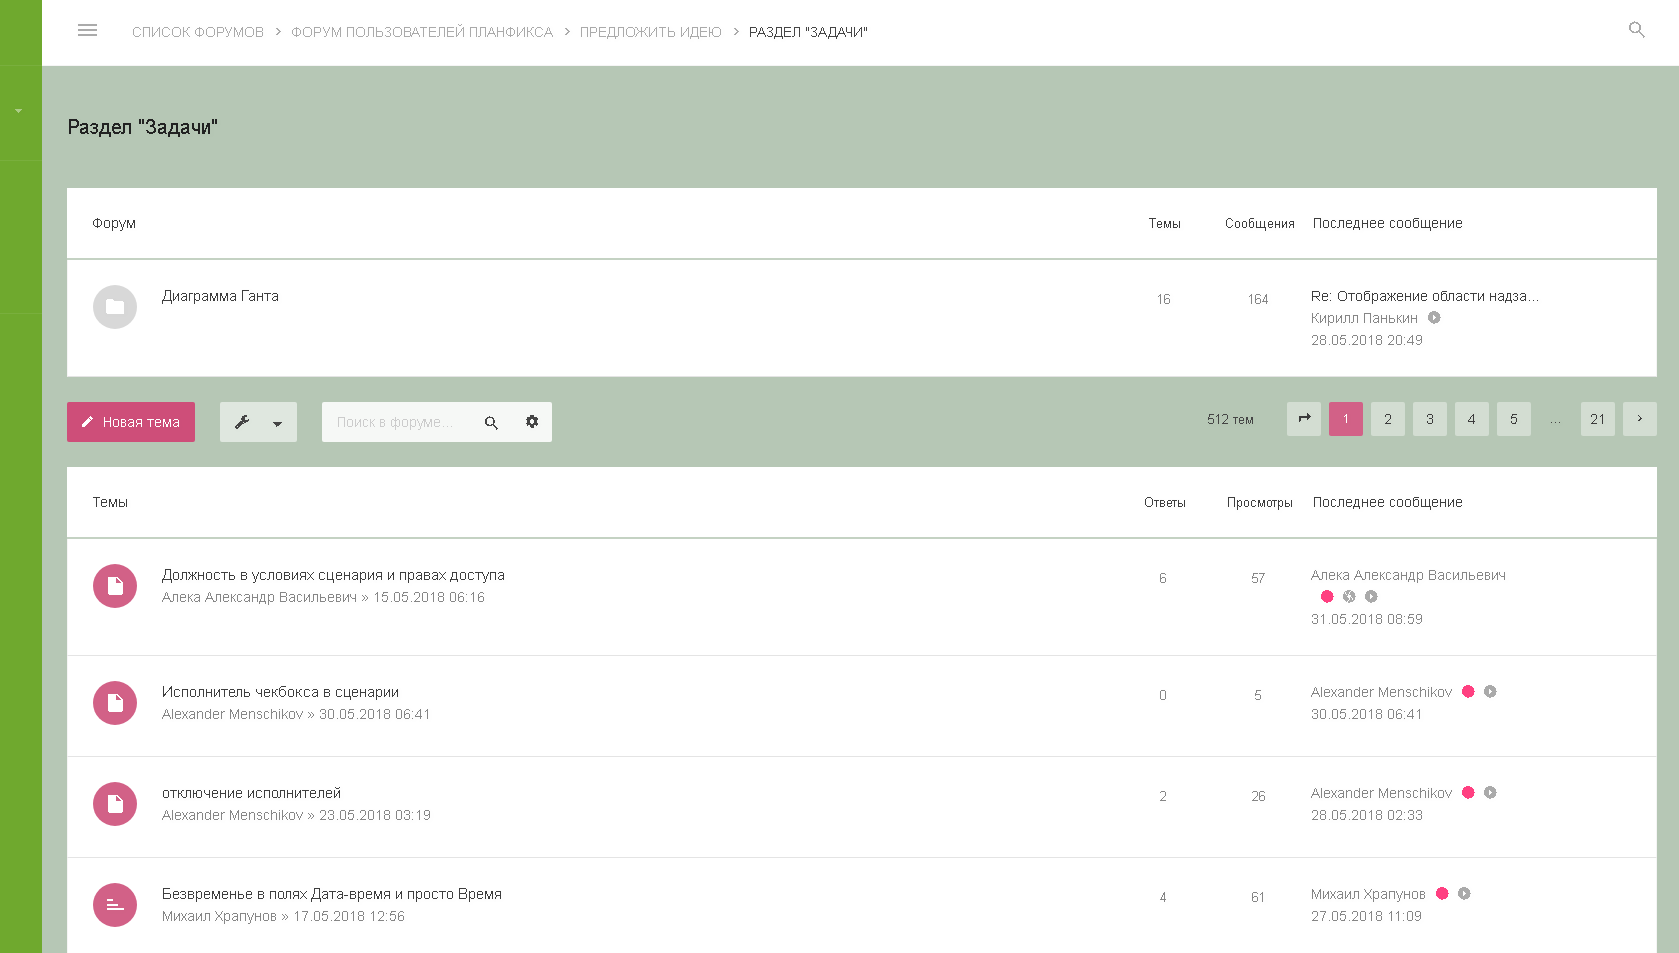This screenshot has width=1679, height=953.
Task: Click pink unread dot in Исполнитель чекбокса row
Action: (1468, 691)
